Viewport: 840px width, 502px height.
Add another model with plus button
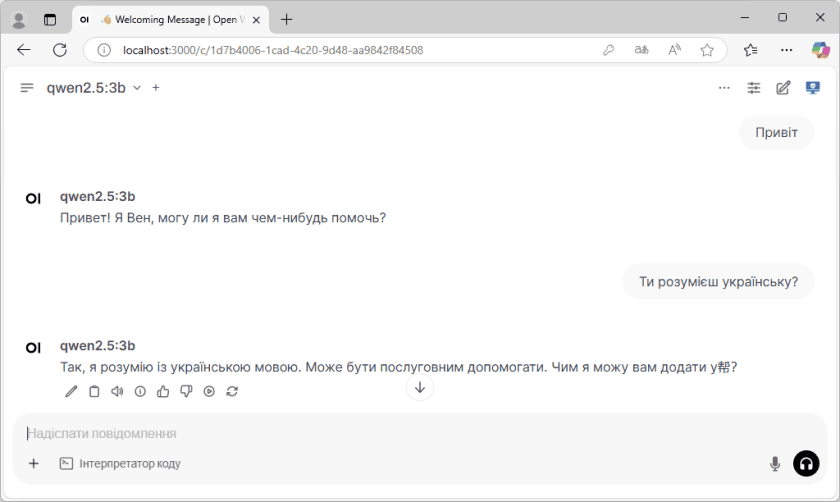coord(156,88)
